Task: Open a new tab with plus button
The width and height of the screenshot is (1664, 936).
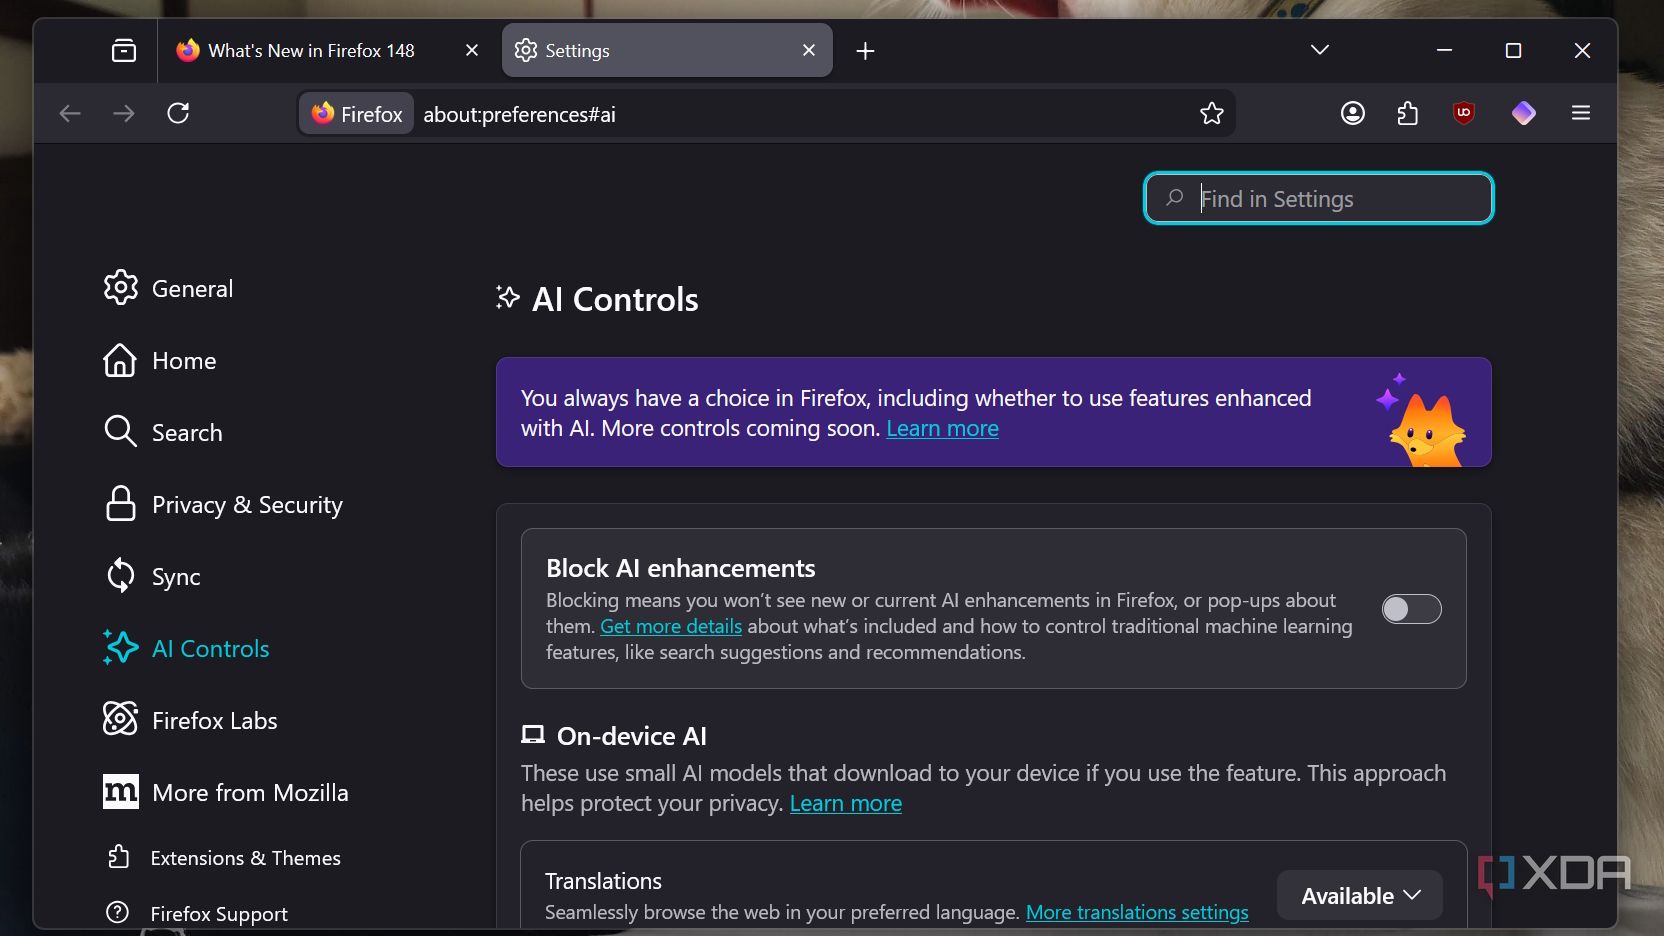Action: (866, 50)
